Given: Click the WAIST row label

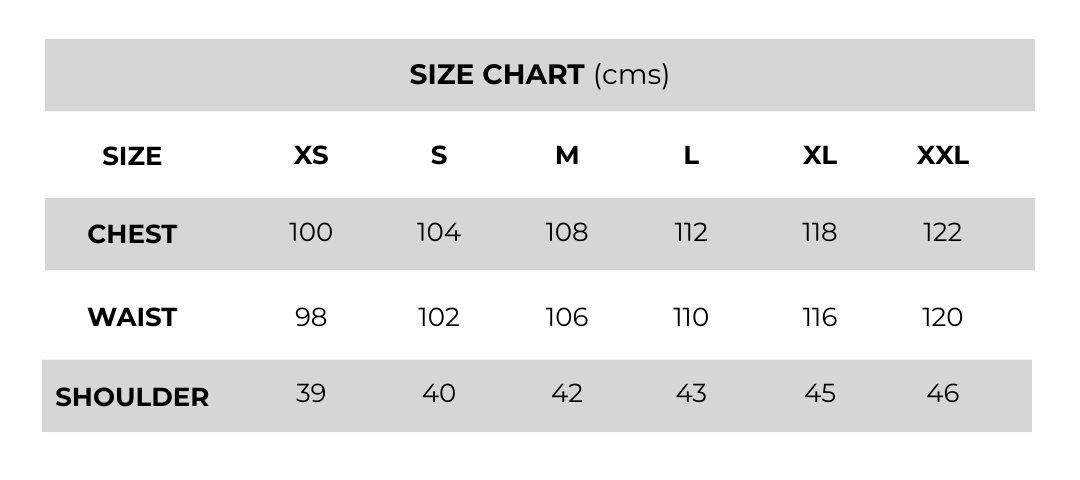Looking at the screenshot, I should tap(132, 317).
